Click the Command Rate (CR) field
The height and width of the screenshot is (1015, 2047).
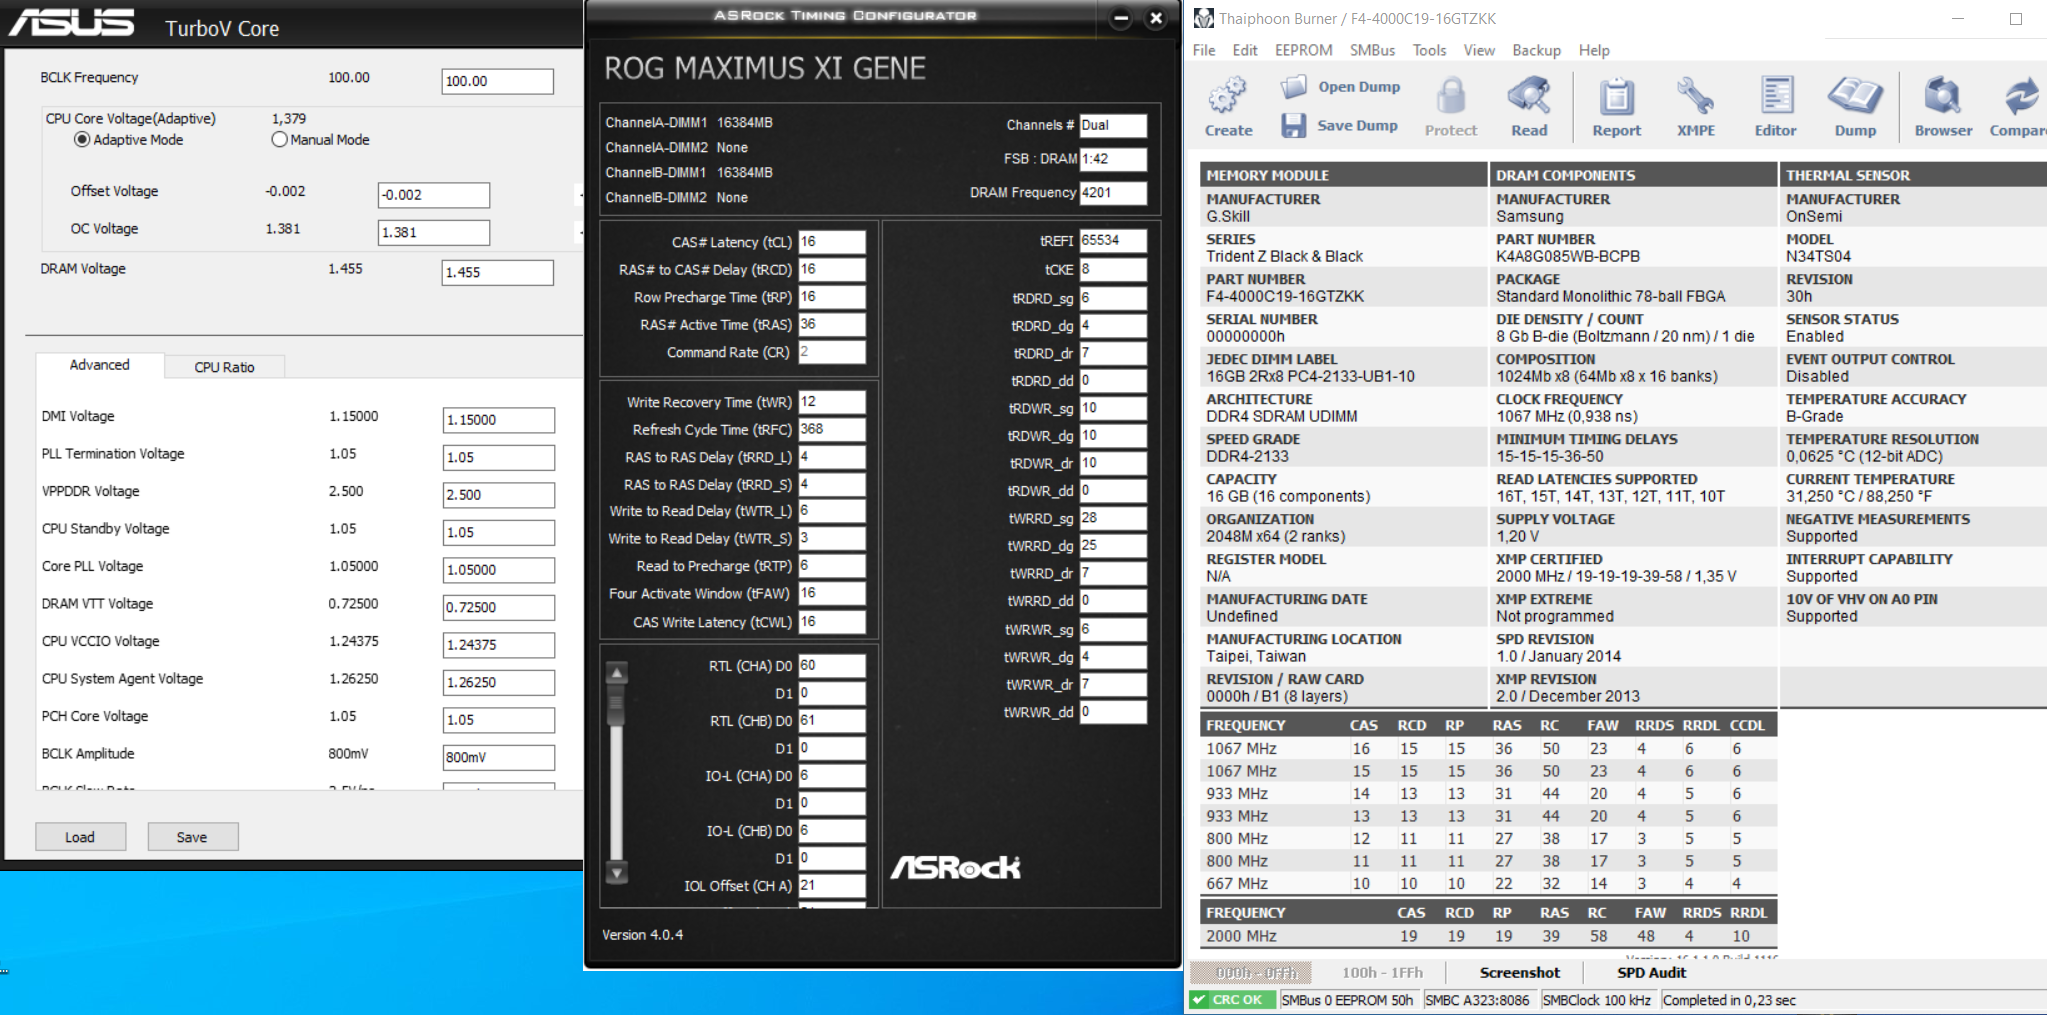(x=832, y=352)
